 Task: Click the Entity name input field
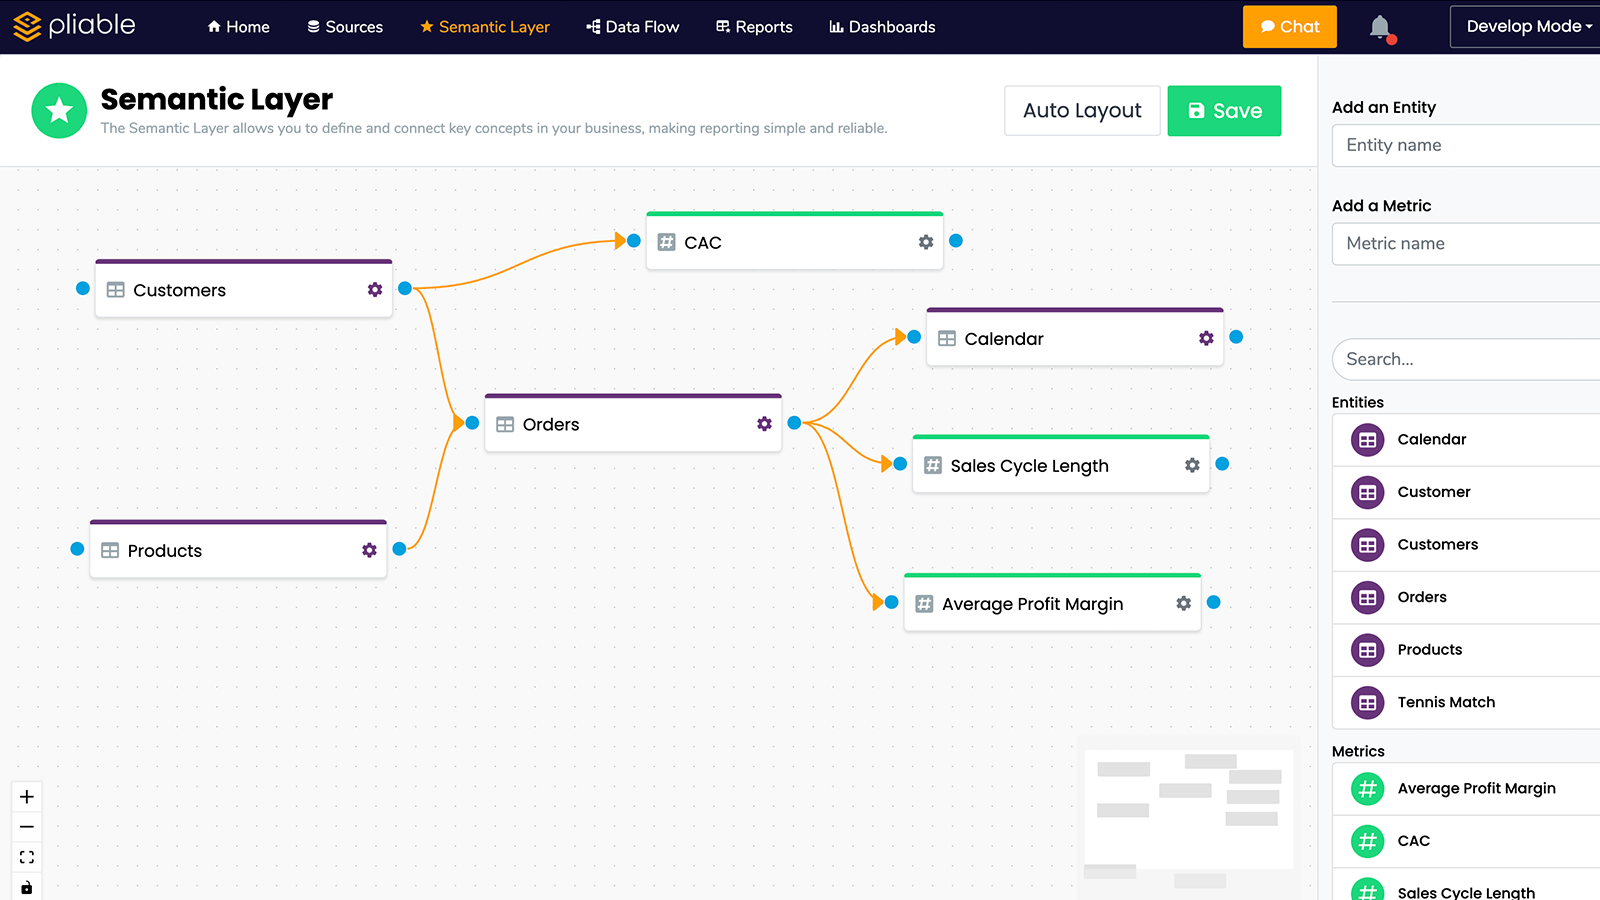coord(1466,145)
